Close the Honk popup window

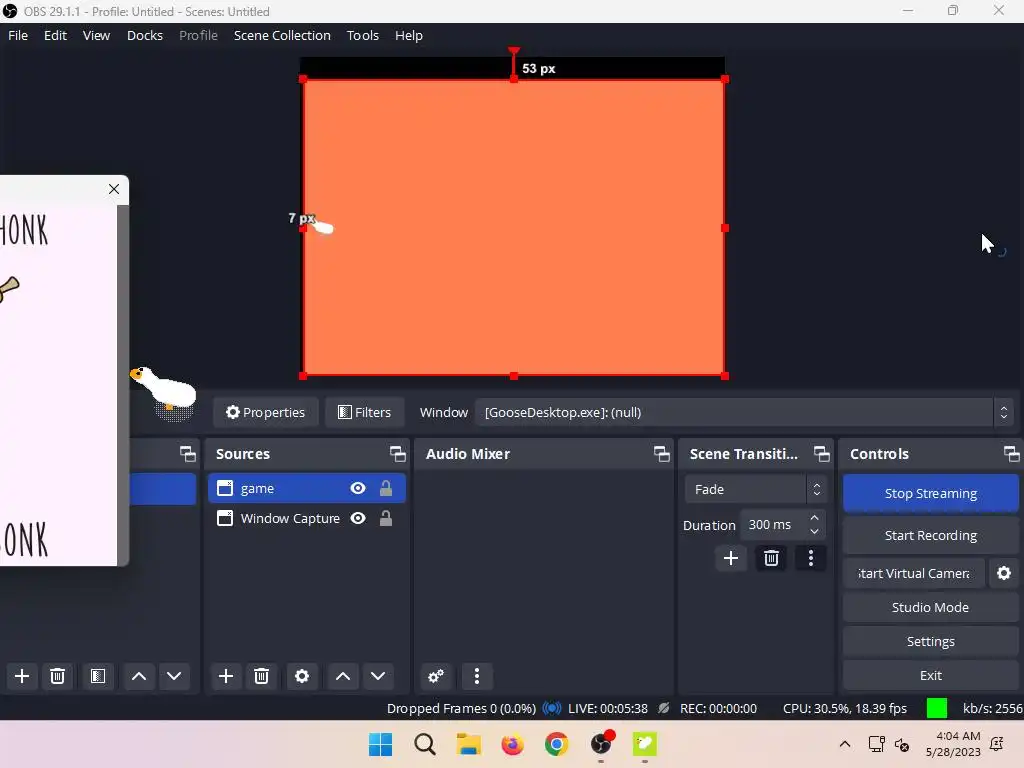tap(114, 189)
